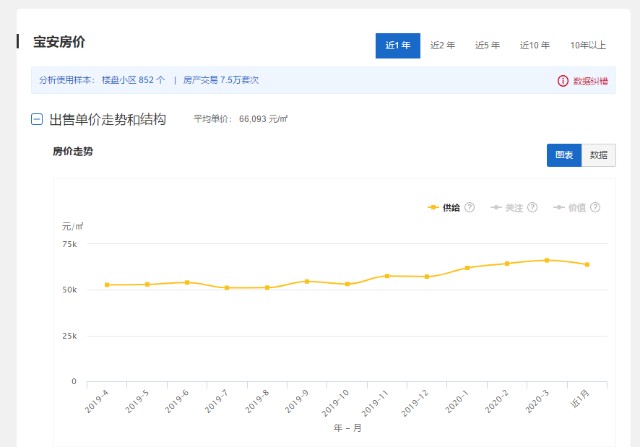
Task: Switch to the 数据 table view
Action: tap(598, 155)
